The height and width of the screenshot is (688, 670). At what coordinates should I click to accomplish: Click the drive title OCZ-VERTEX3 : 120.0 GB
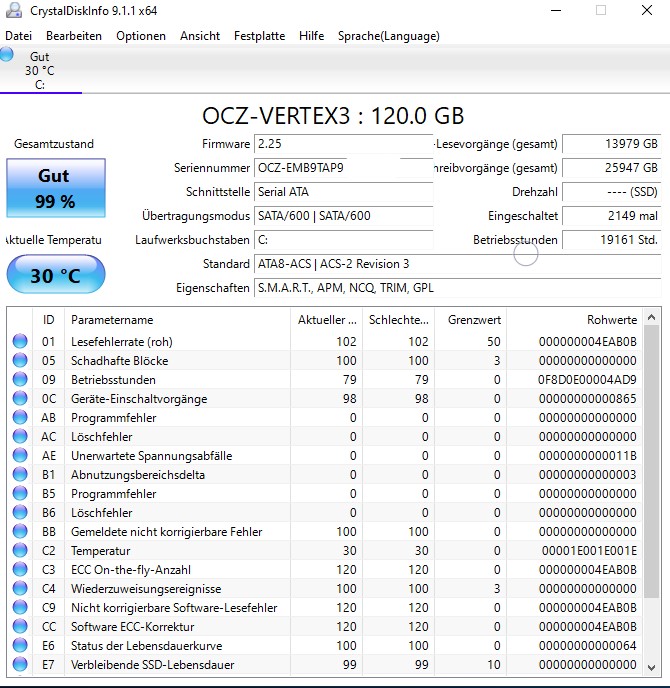pyautogui.click(x=333, y=116)
